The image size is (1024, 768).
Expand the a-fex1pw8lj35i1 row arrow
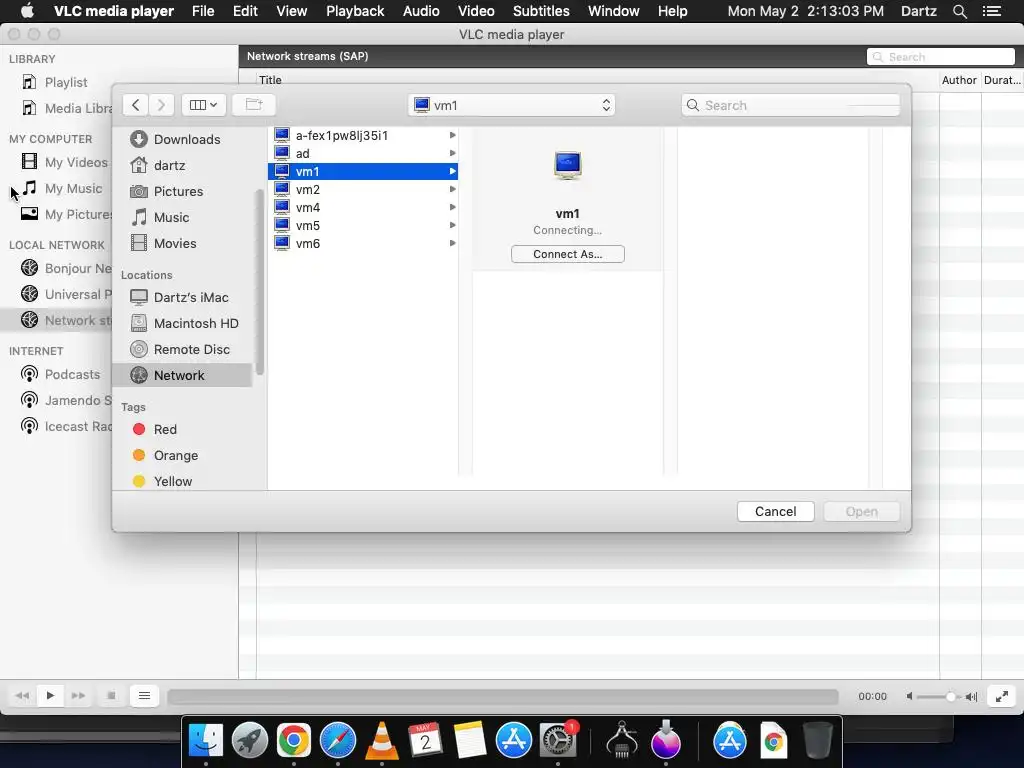452,135
